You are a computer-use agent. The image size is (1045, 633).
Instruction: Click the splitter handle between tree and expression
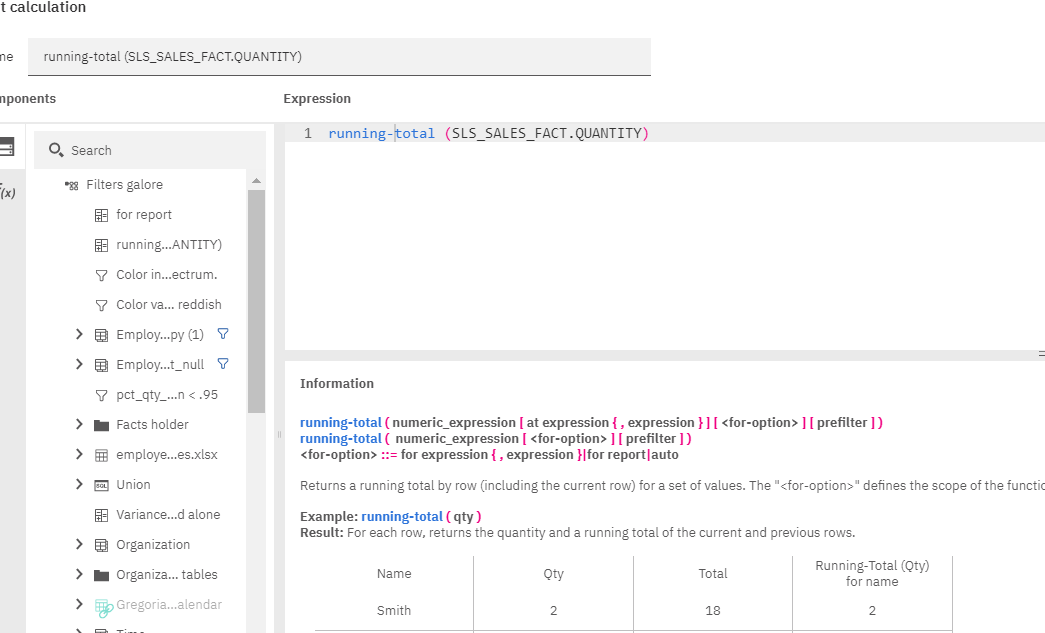[x=279, y=434]
